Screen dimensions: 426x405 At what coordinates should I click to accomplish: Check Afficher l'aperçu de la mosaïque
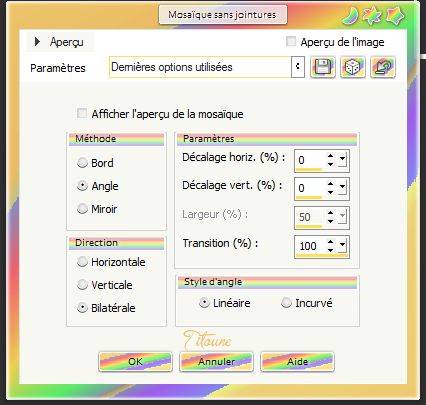pos(82,113)
